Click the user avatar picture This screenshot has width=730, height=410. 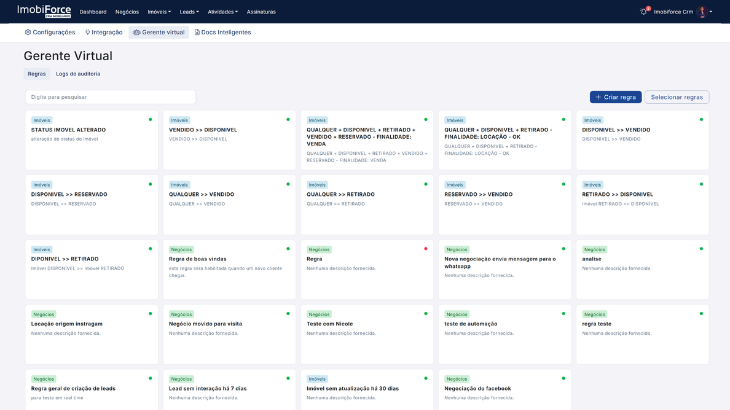[x=702, y=12]
